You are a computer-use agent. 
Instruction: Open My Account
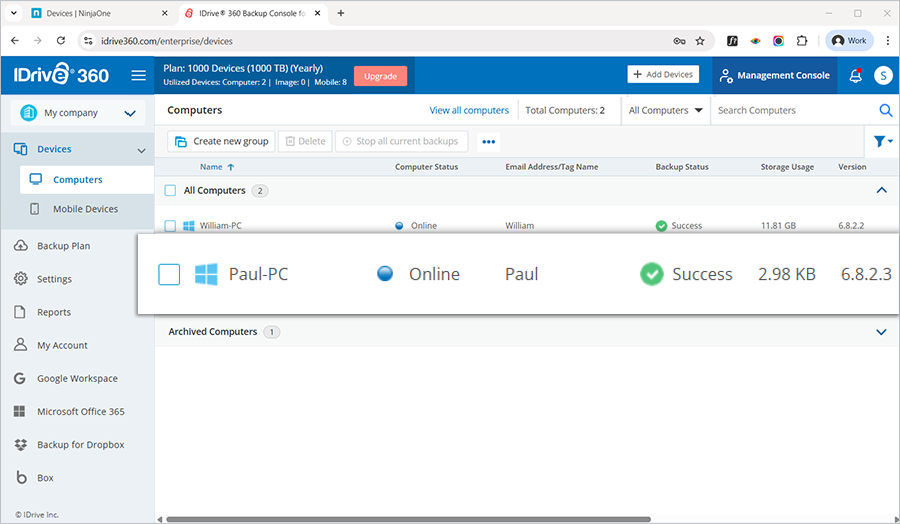pos(62,346)
